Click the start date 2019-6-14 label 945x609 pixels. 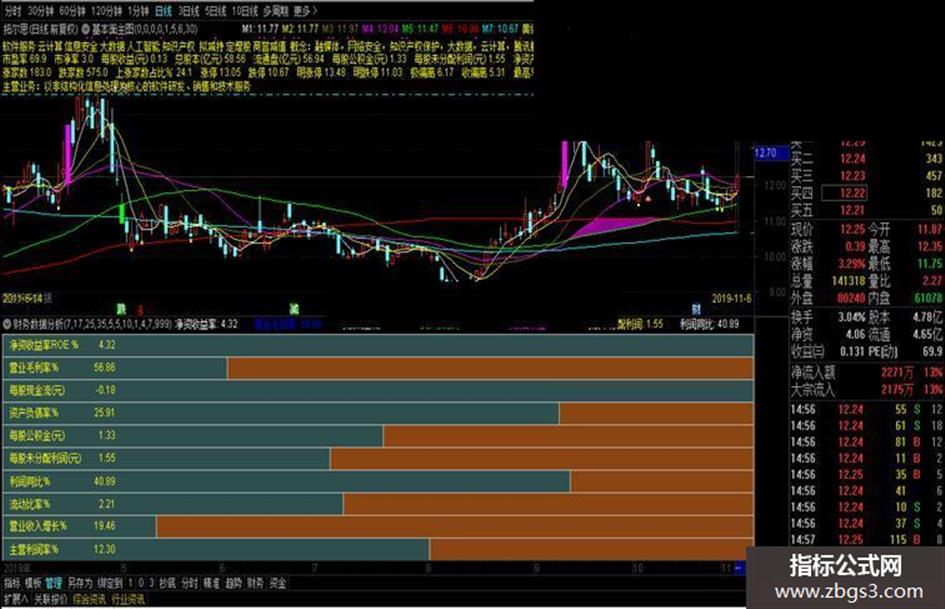pos(23,298)
